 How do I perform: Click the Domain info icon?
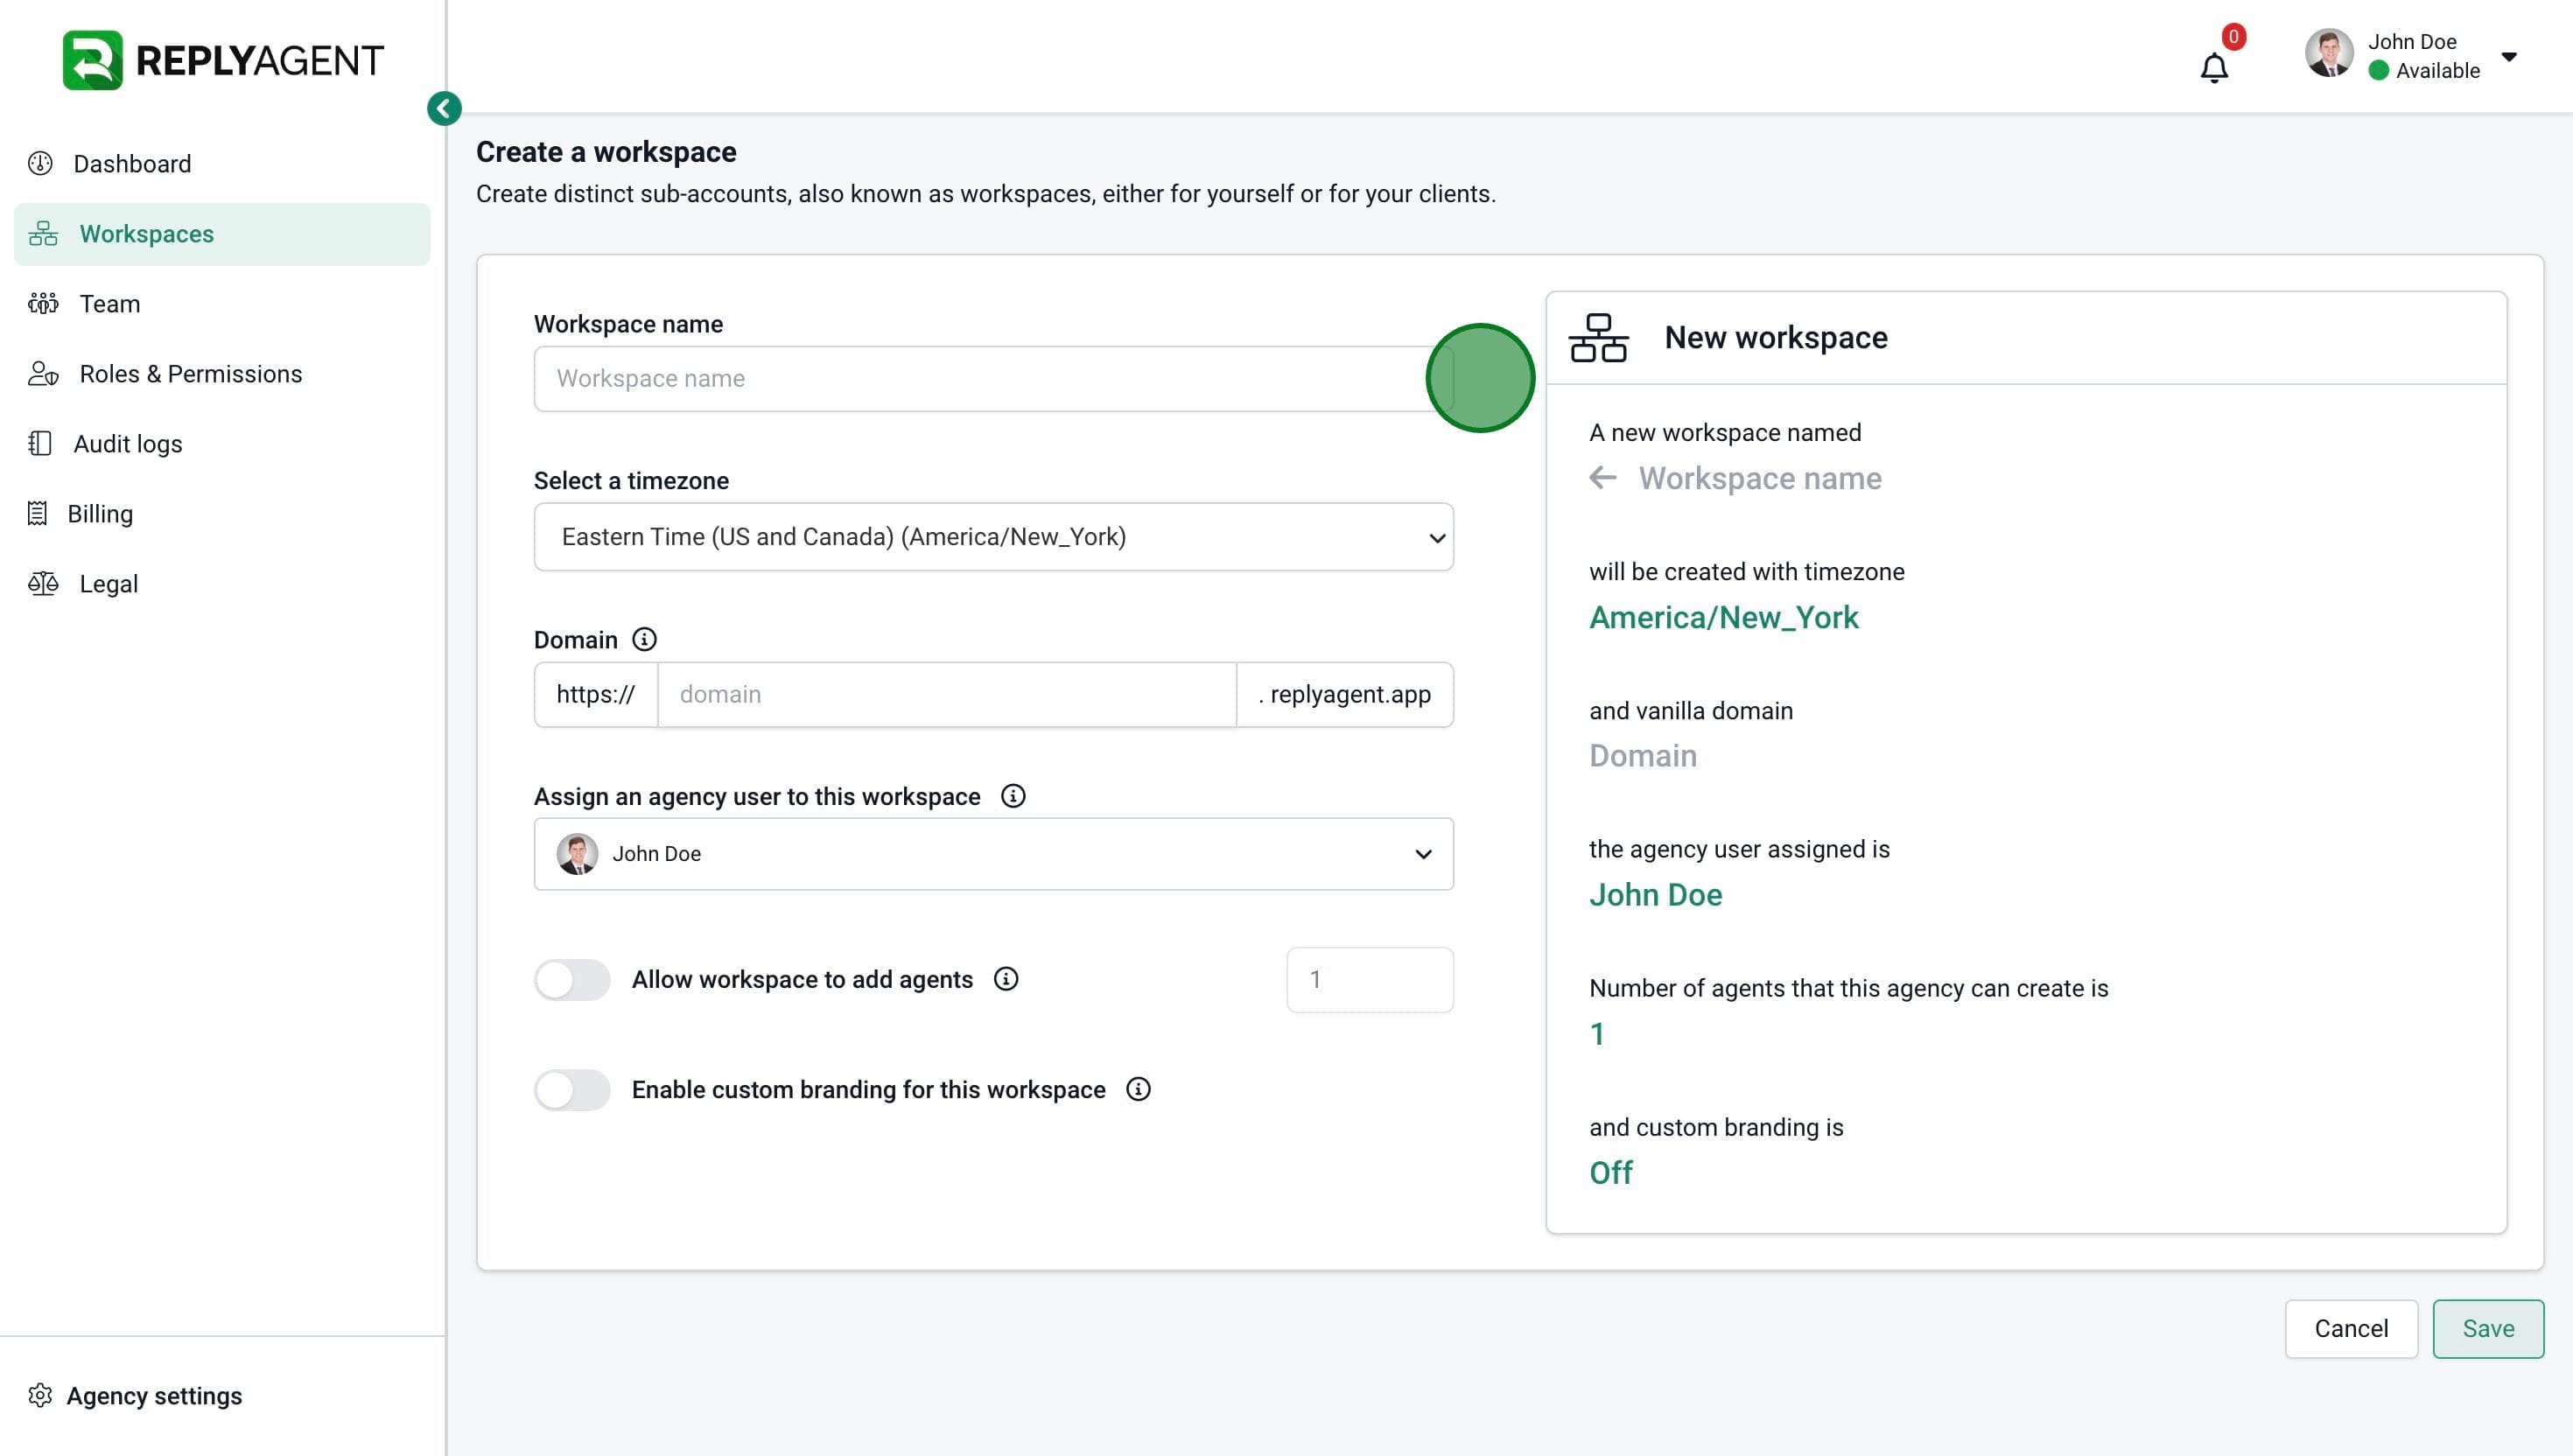point(645,640)
